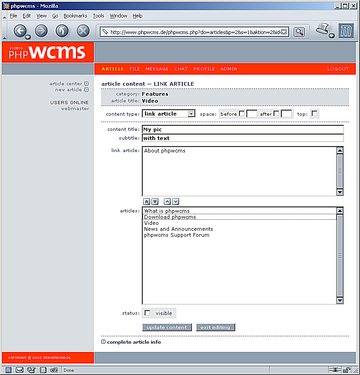The height and width of the screenshot is (375, 360).
Task: Reload the page with the Reload button
Action: (62, 31)
